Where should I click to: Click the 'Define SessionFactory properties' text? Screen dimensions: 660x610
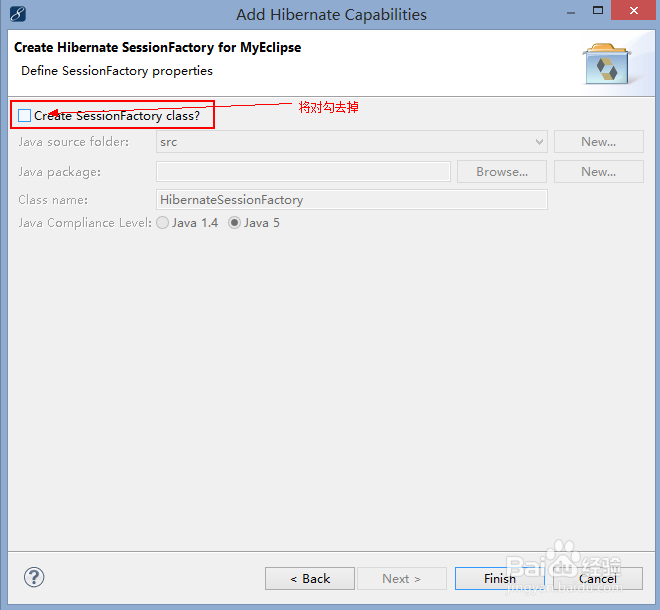click(x=117, y=71)
